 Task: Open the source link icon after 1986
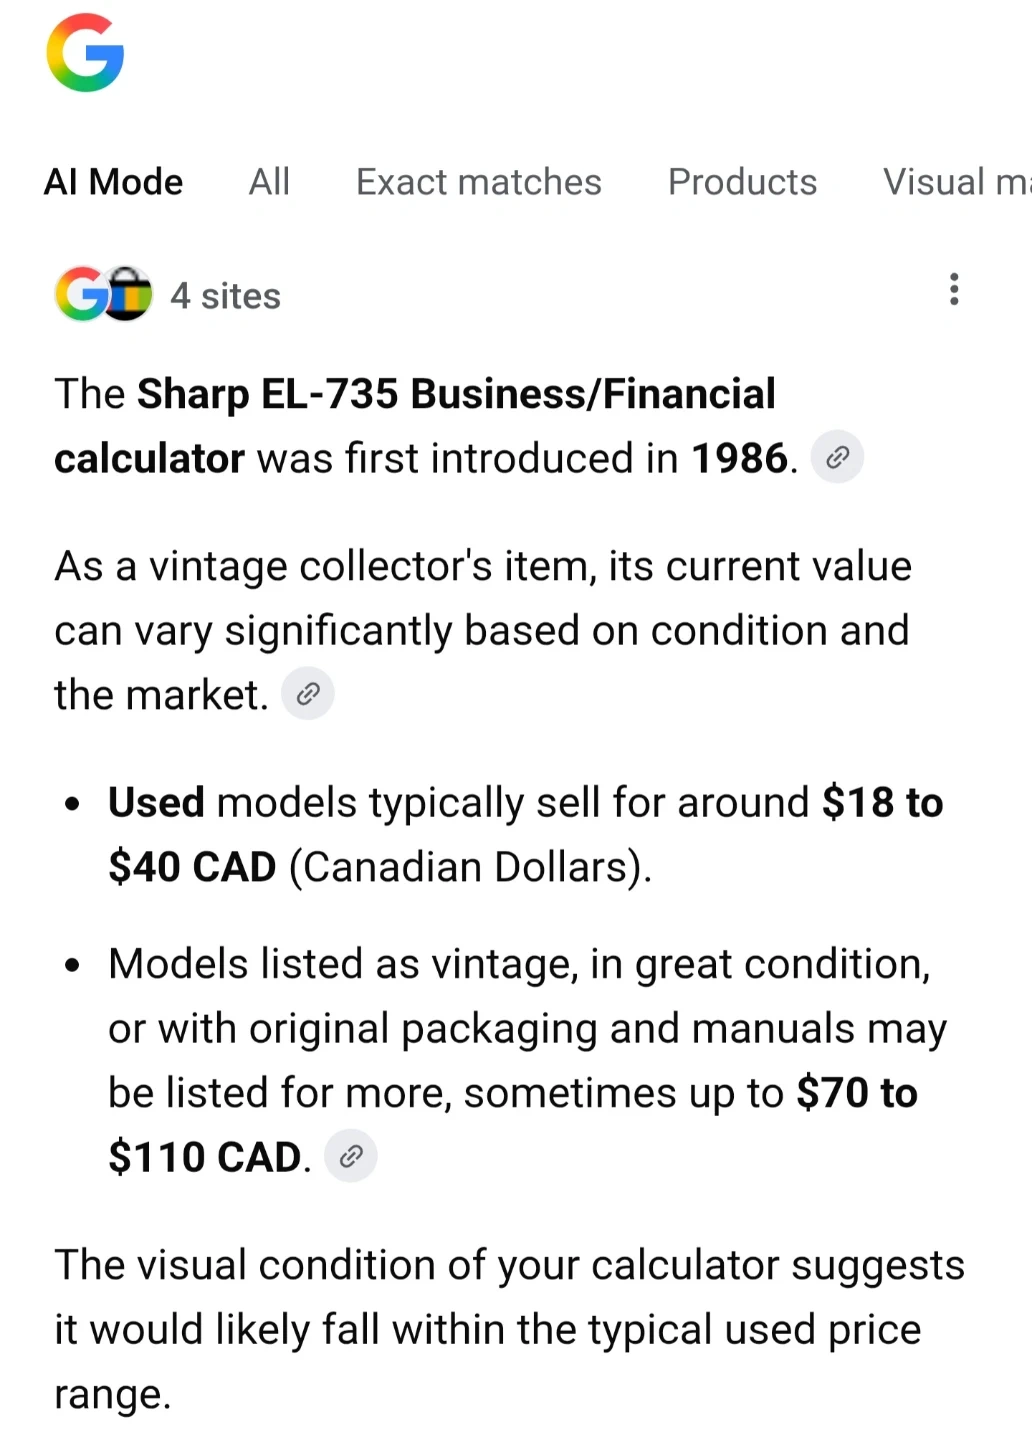(x=837, y=458)
